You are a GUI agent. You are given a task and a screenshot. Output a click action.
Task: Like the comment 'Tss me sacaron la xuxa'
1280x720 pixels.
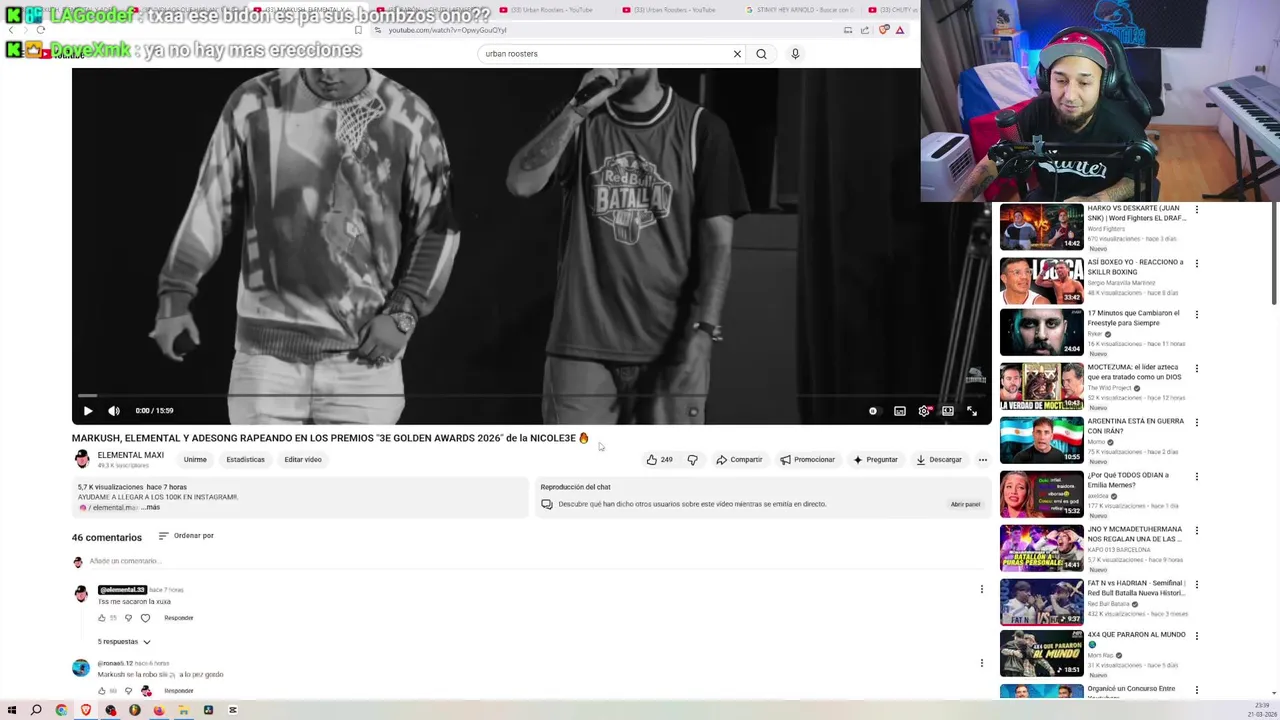(102, 618)
